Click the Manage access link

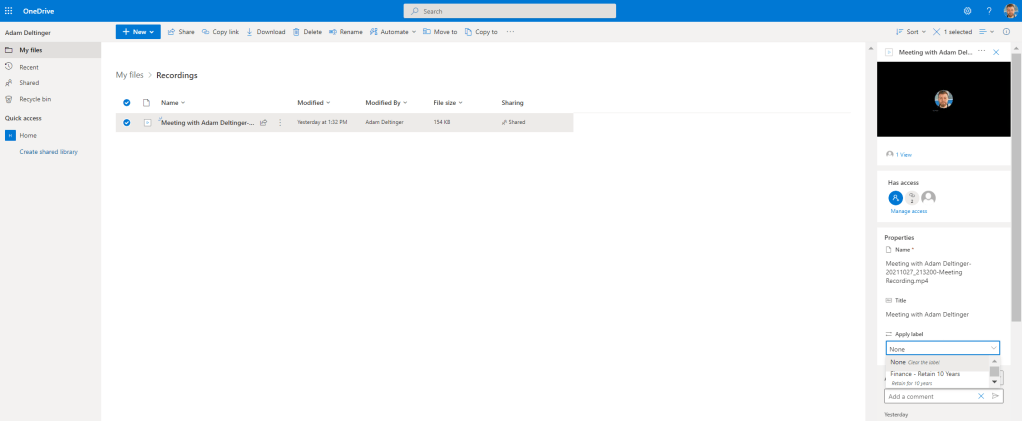click(909, 211)
